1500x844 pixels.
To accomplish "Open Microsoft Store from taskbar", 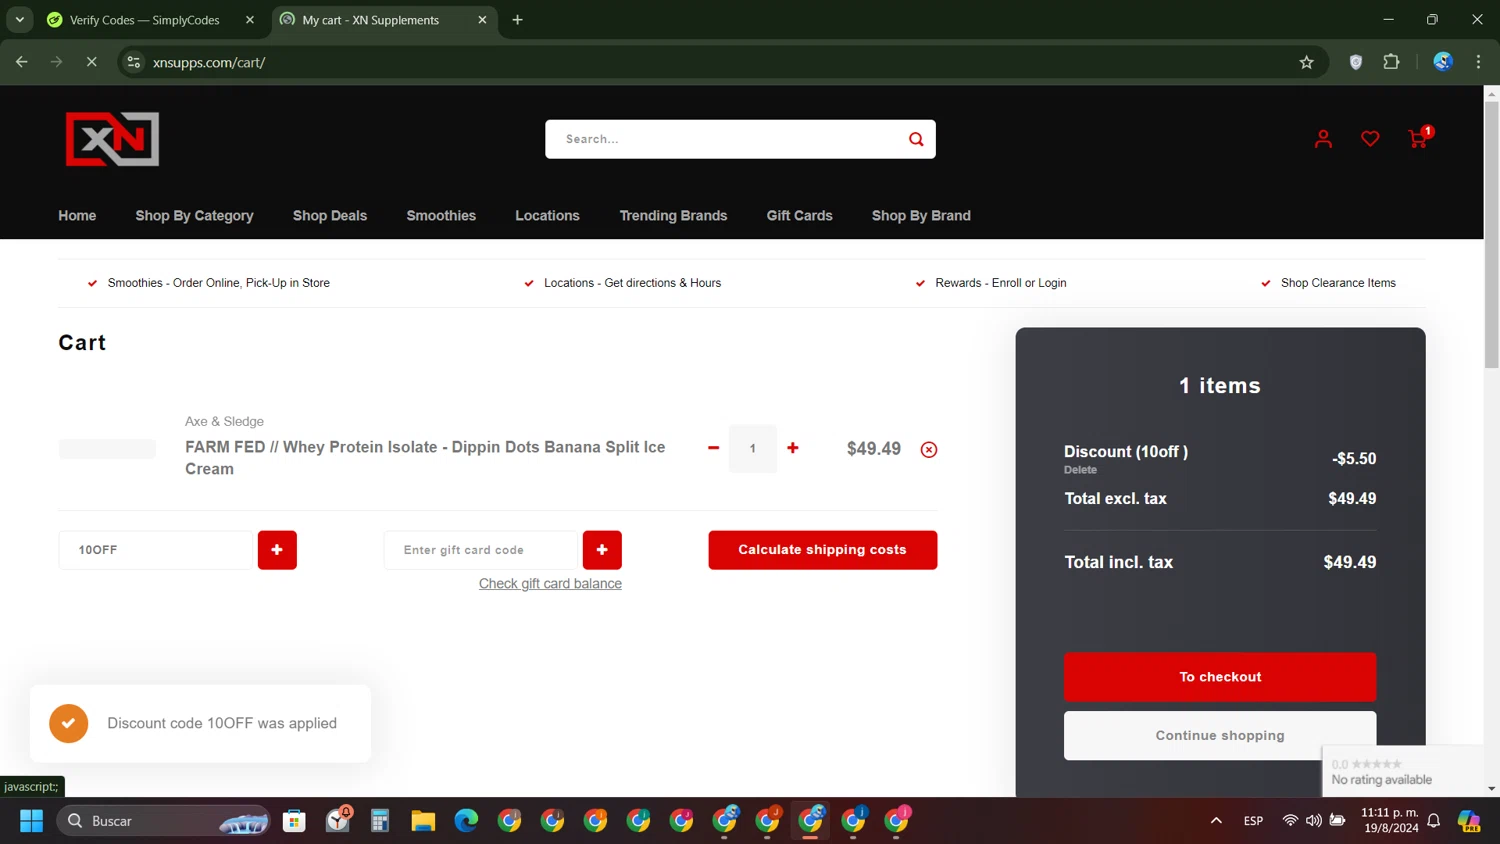I will (x=294, y=821).
